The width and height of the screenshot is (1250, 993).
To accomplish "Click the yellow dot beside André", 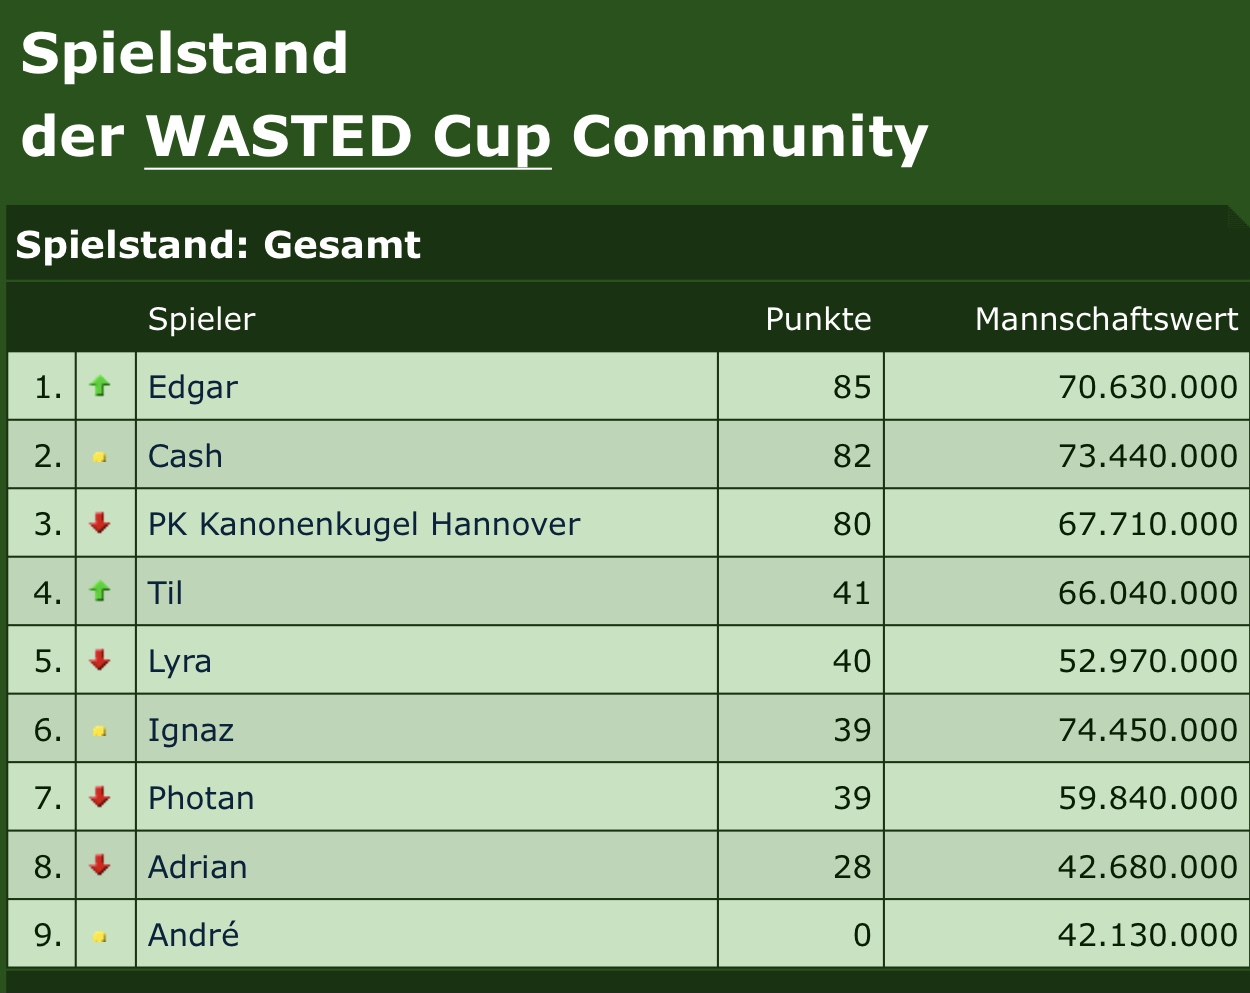I will pos(100,937).
